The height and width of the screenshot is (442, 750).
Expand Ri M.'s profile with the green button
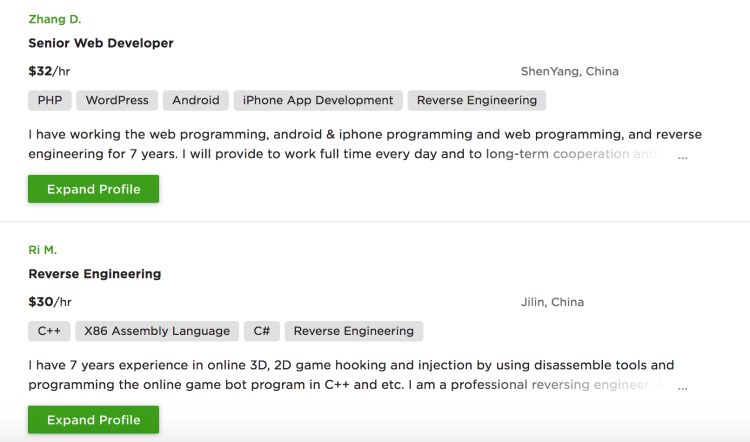[93, 420]
